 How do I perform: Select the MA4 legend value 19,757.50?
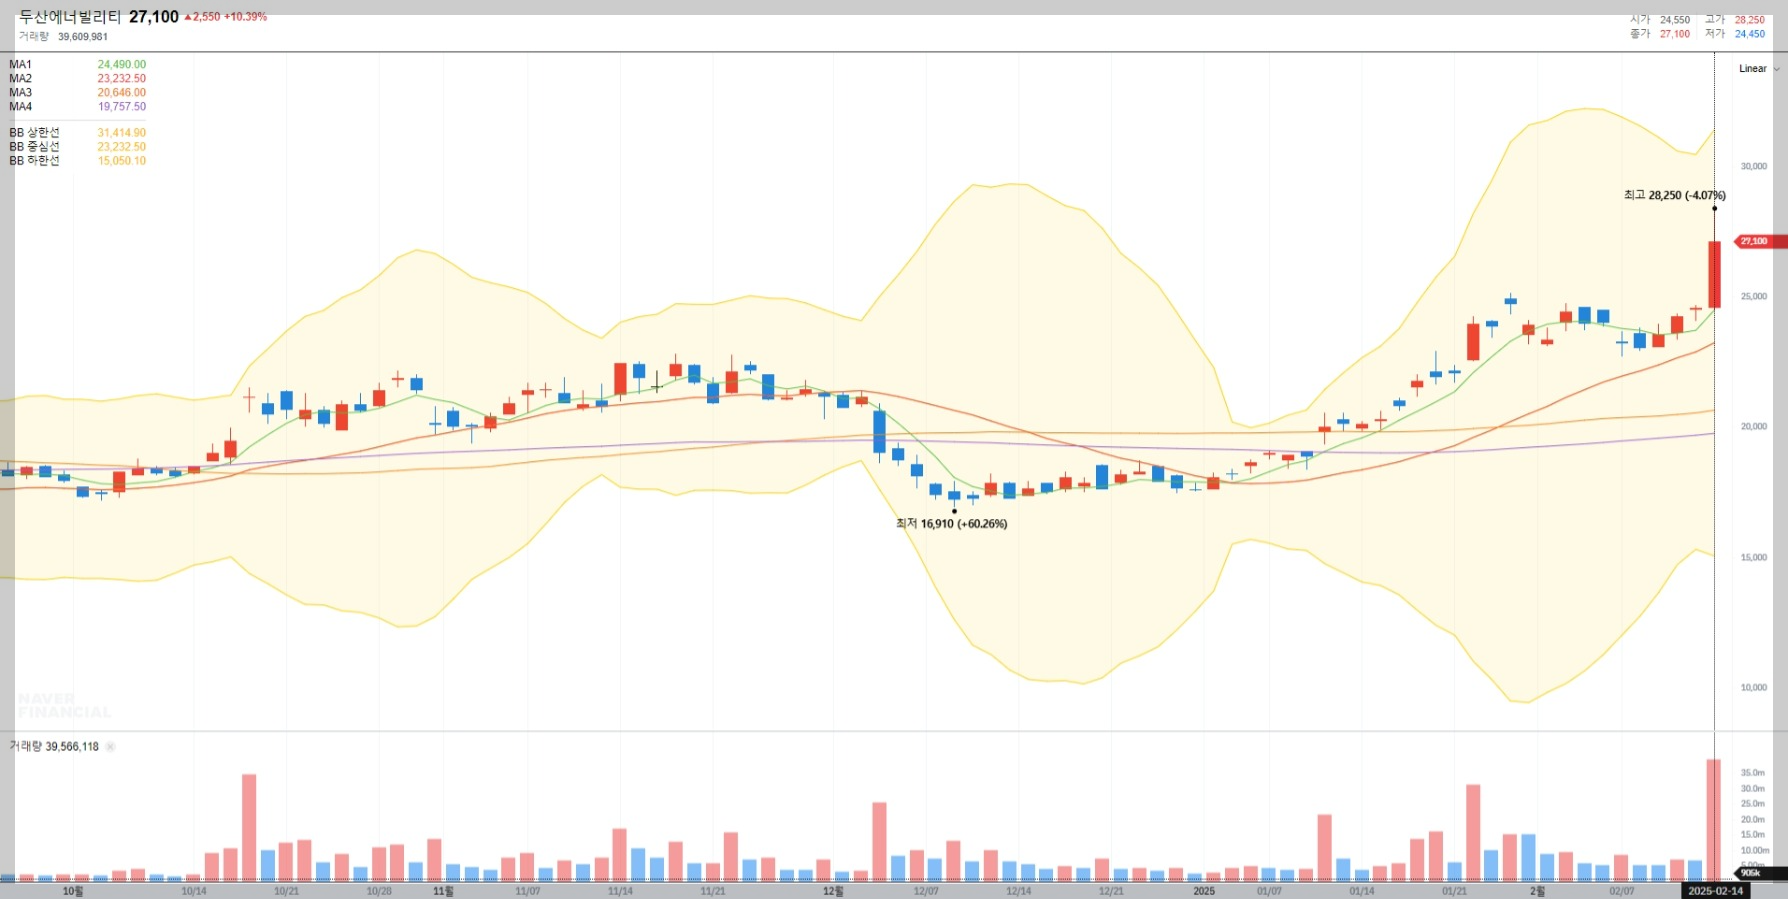(121, 107)
